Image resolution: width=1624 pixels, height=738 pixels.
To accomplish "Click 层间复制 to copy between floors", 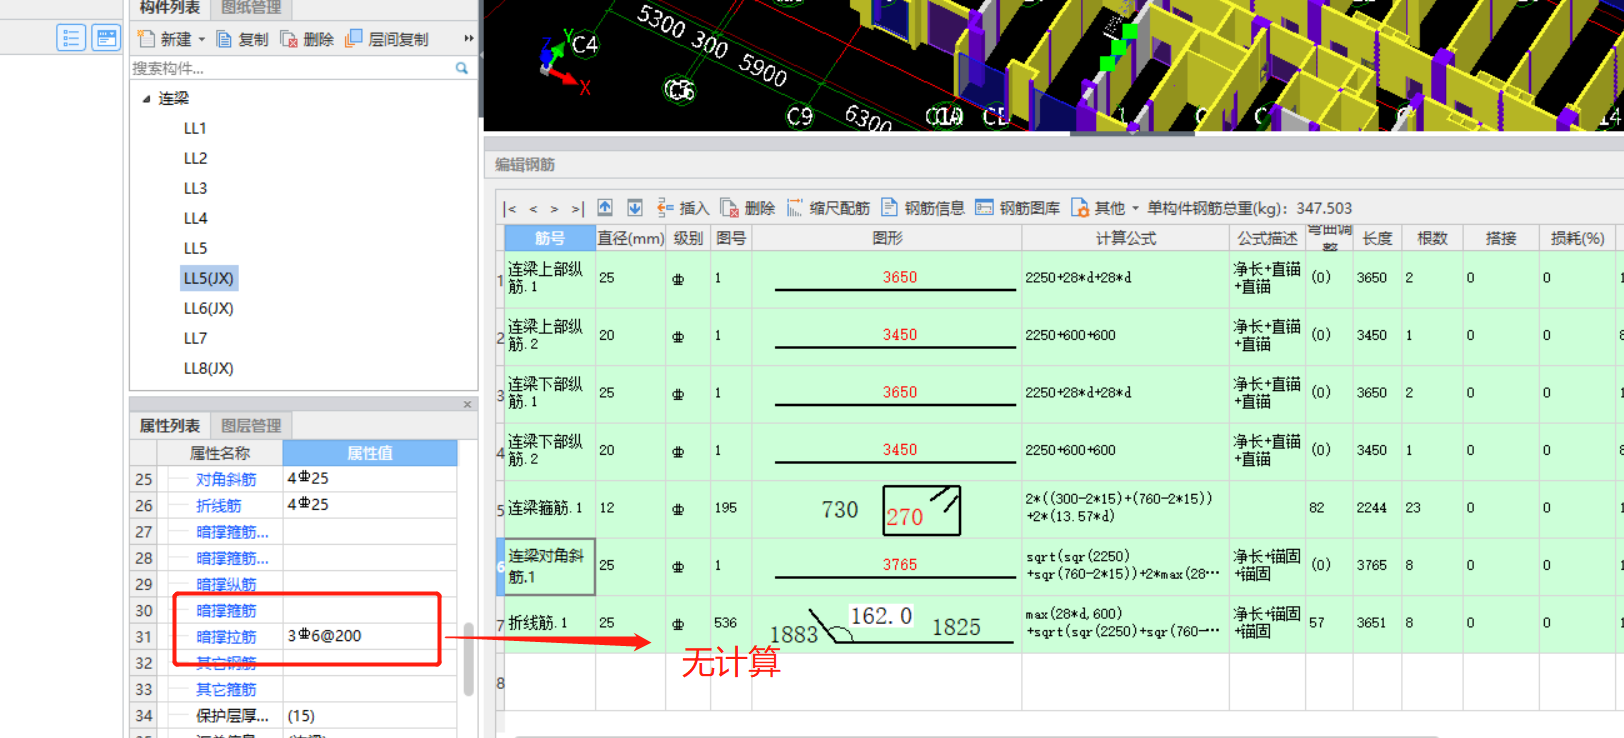I will [x=387, y=39].
